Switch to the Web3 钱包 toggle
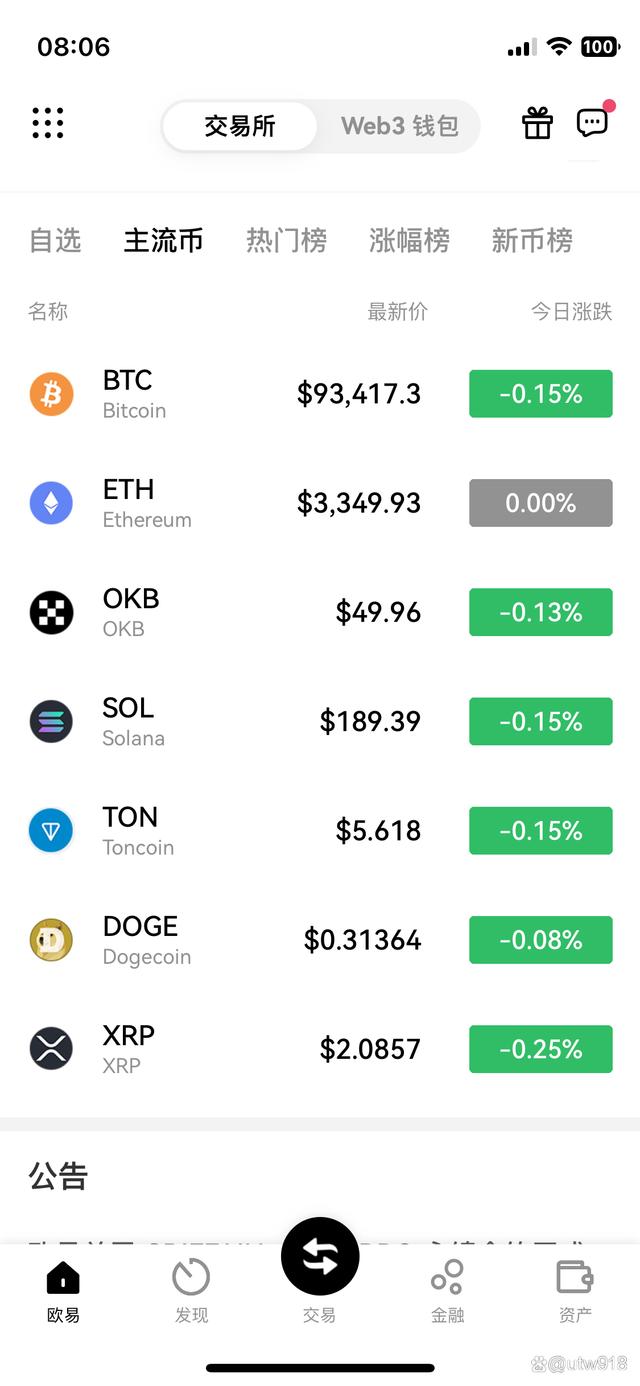Image resolution: width=640 pixels, height=1386 pixels. tap(399, 127)
